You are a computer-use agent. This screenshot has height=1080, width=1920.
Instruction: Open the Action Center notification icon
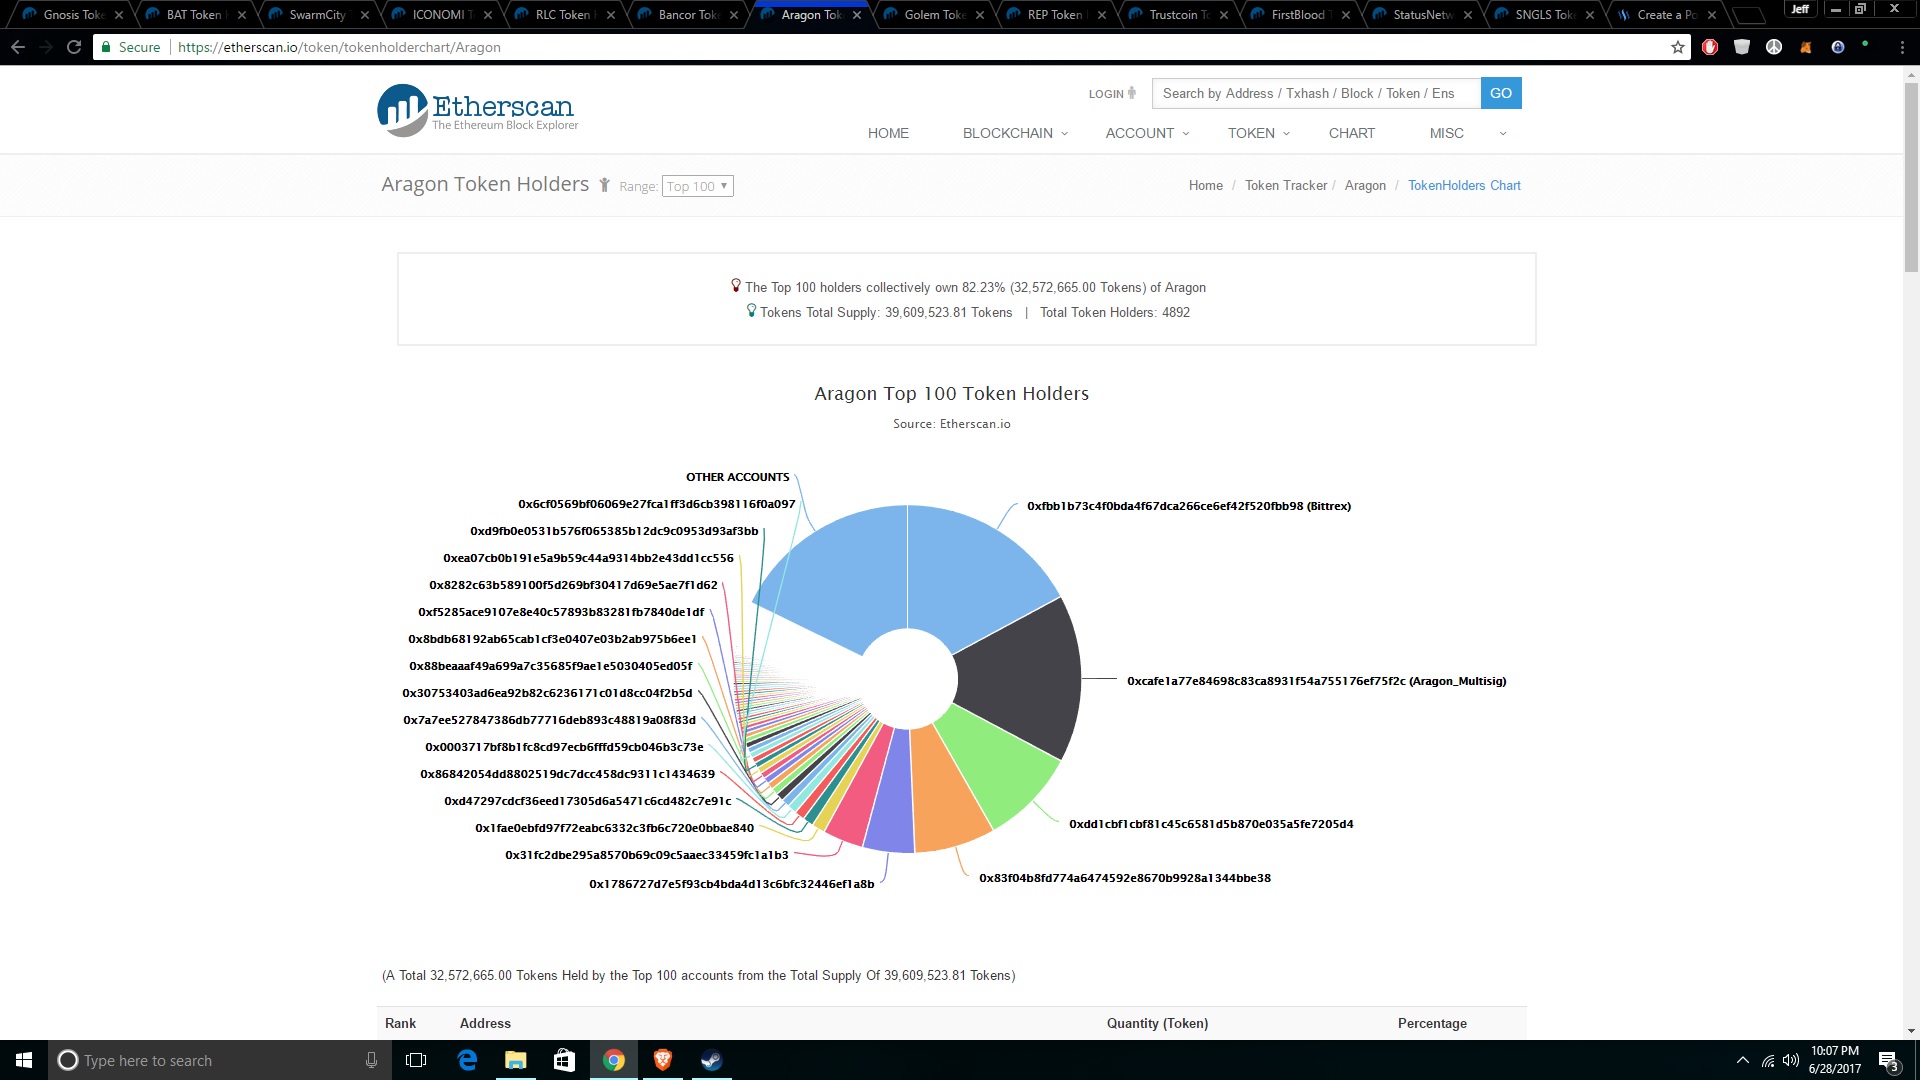point(1888,1061)
